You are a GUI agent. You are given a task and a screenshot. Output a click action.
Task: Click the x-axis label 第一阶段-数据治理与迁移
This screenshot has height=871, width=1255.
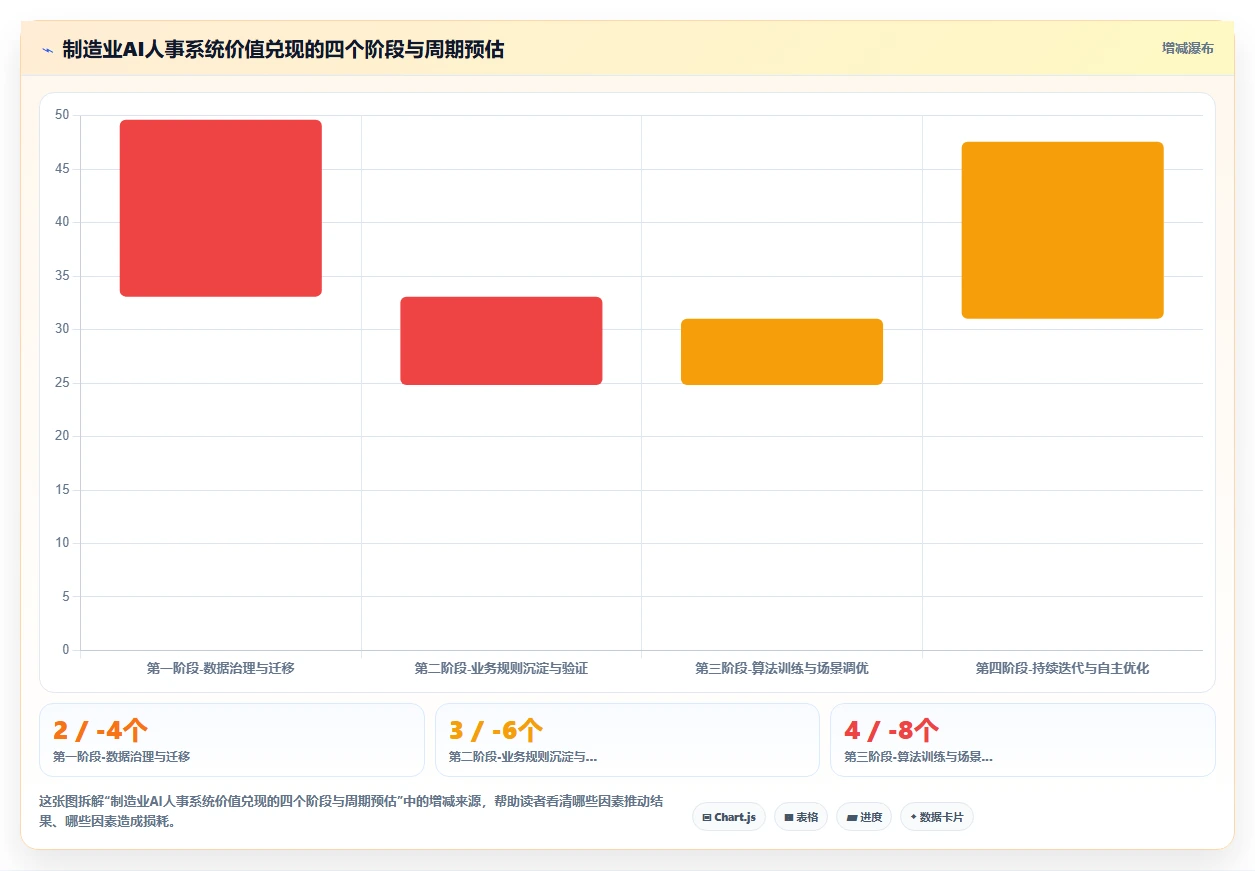coord(221,668)
